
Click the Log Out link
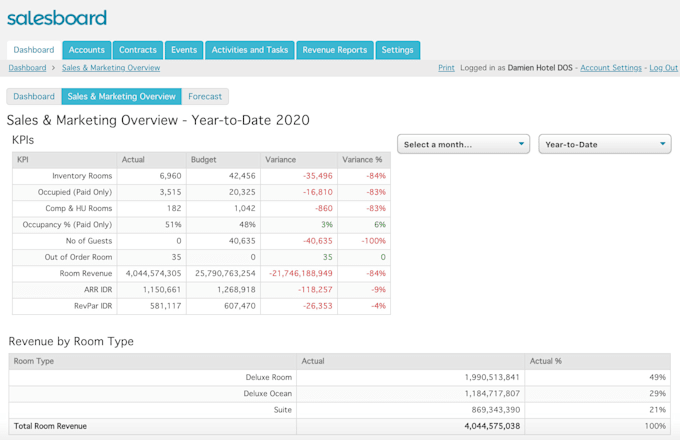tap(663, 68)
